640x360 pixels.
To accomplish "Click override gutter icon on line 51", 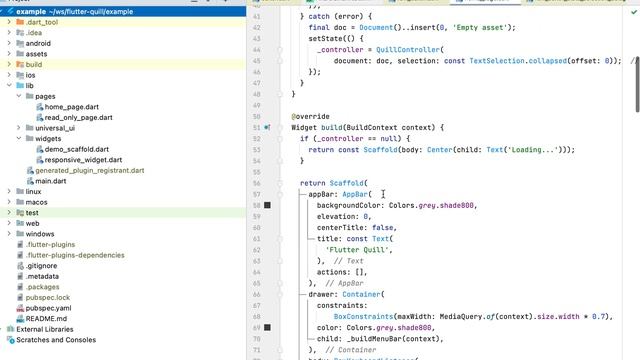I will pos(267,127).
